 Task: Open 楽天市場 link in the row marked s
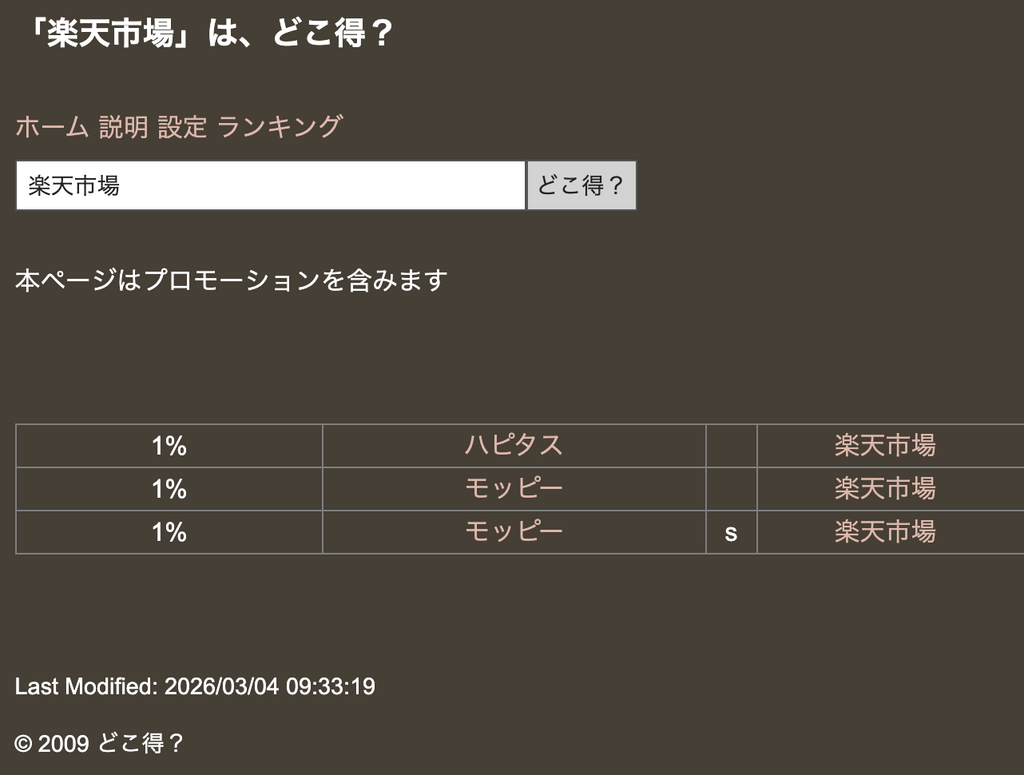point(885,532)
